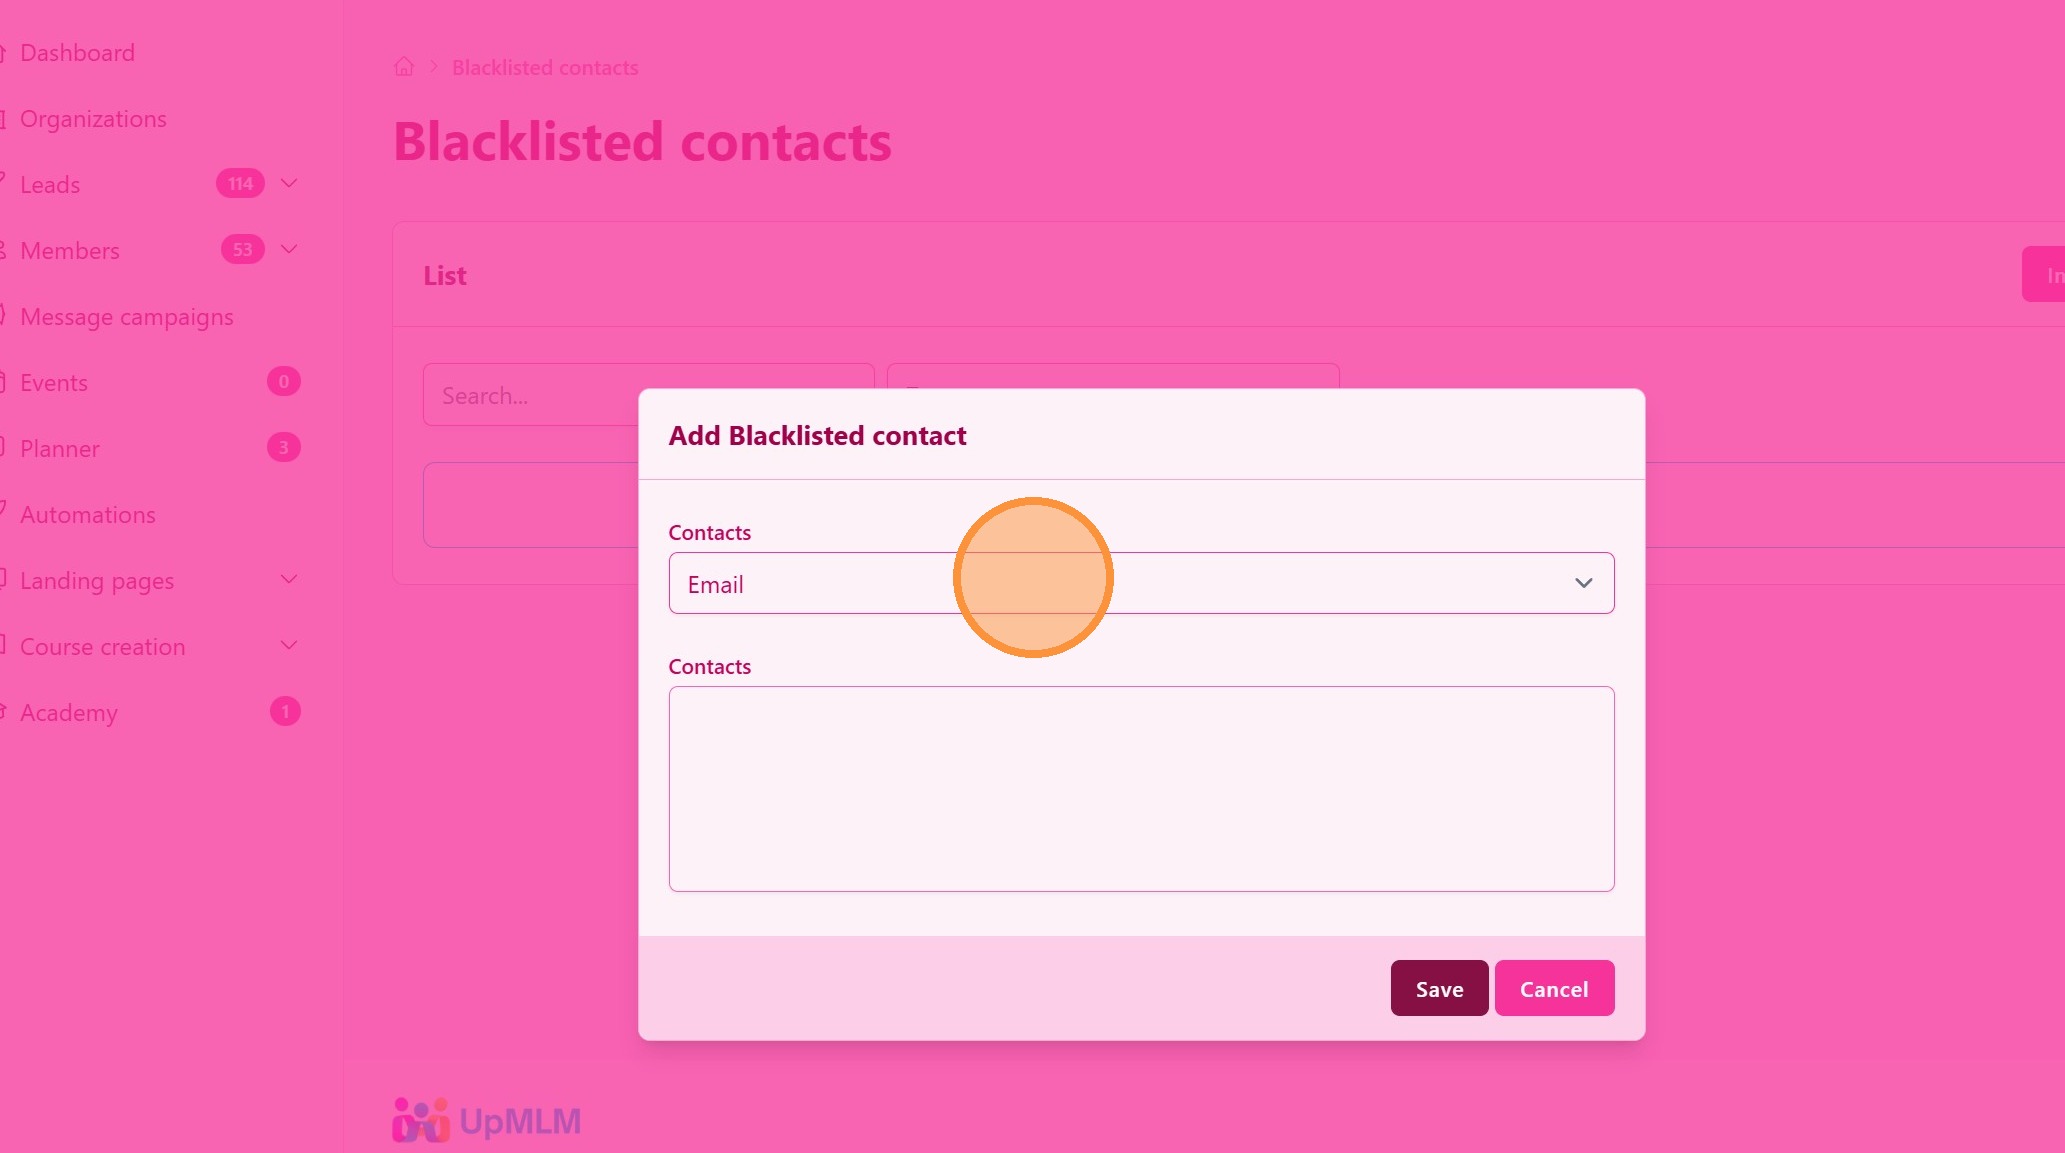Open Dashboard in the sidebar
Viewport: 2065px width, 1153px height.
77,53
